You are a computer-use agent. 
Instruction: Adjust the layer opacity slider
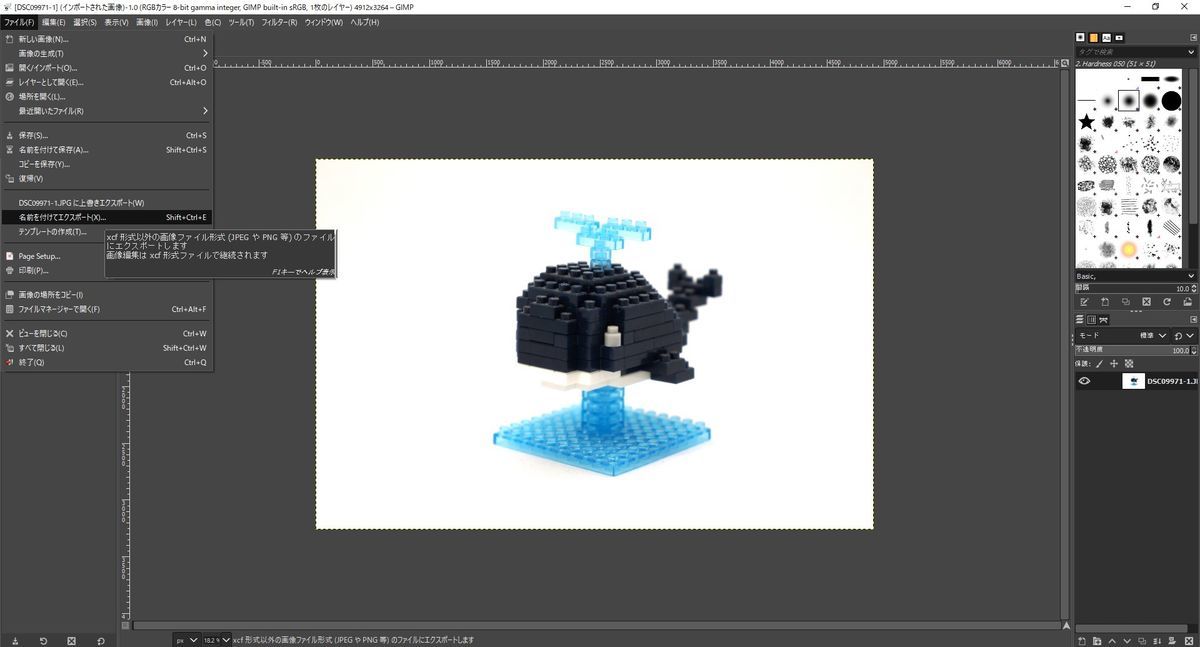(x=1135, y=351)
